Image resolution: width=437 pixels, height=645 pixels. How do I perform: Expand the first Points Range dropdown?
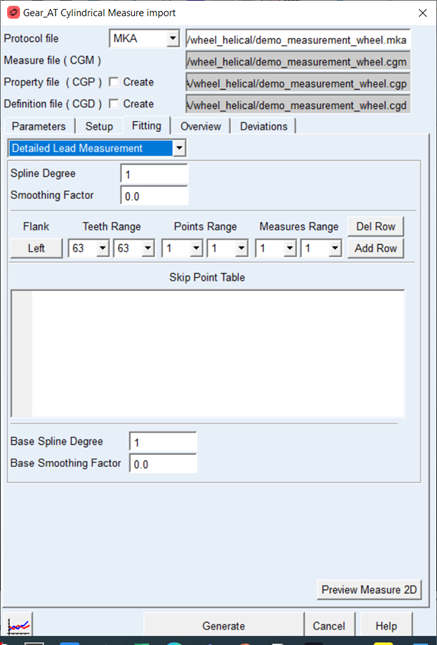[196, 248]
